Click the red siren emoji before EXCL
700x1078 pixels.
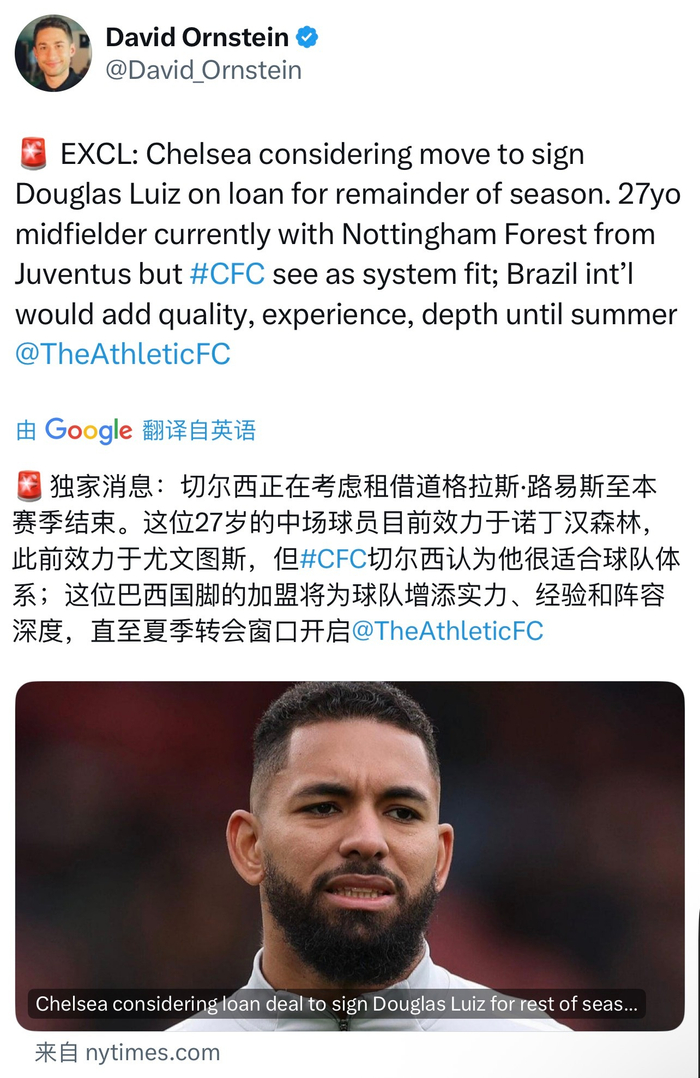point(32,155)
